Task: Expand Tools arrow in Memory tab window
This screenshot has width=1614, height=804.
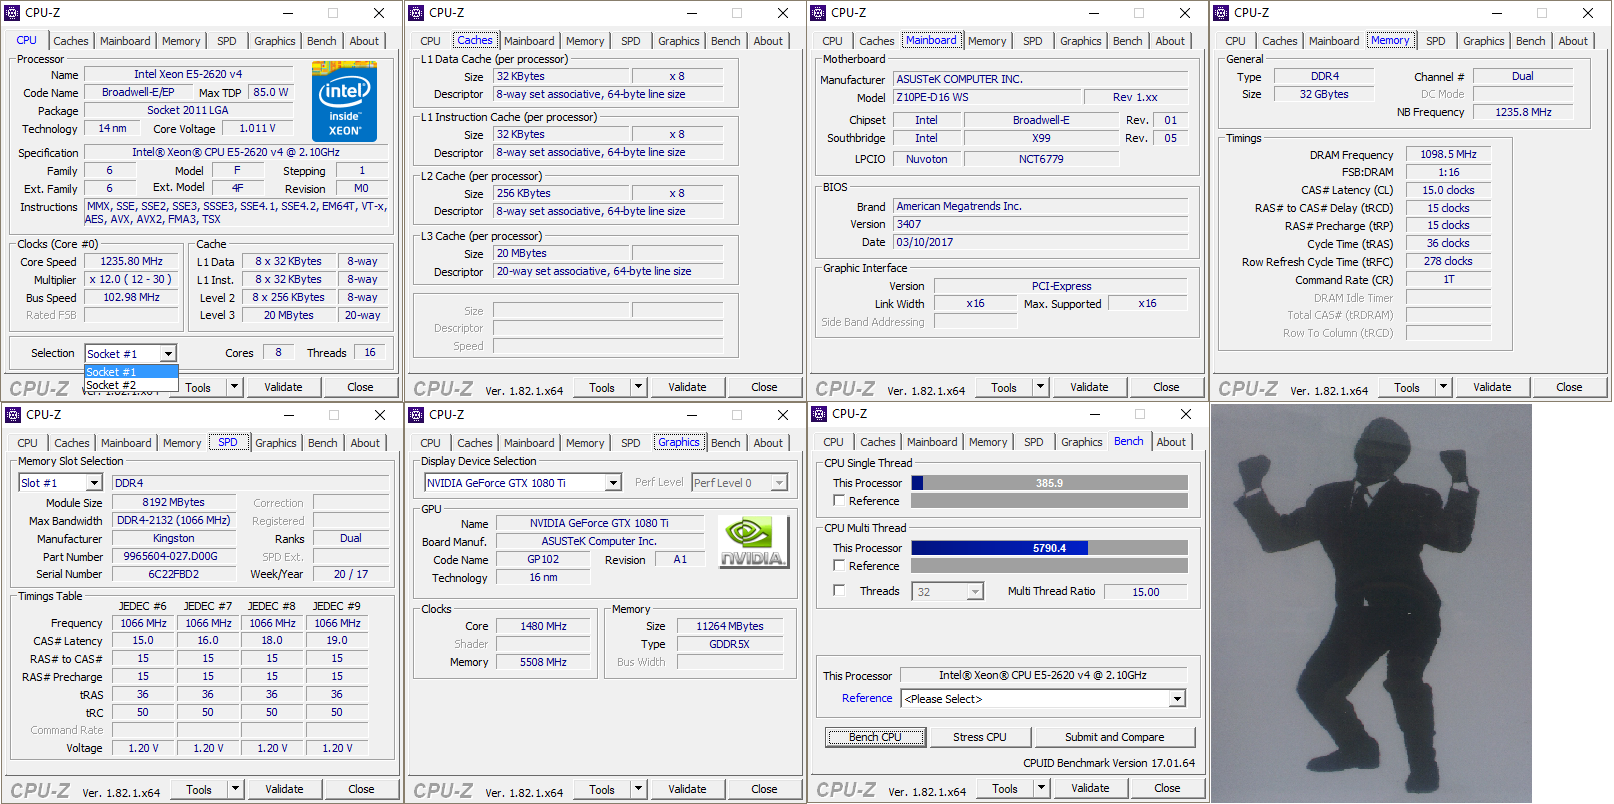Action: tap(1443, 387)
